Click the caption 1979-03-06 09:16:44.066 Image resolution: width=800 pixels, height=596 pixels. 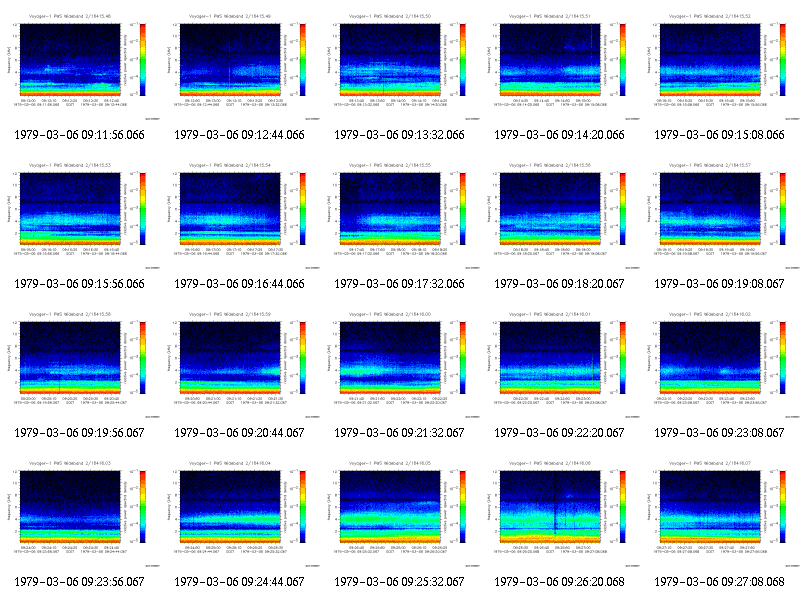(239, 284)
